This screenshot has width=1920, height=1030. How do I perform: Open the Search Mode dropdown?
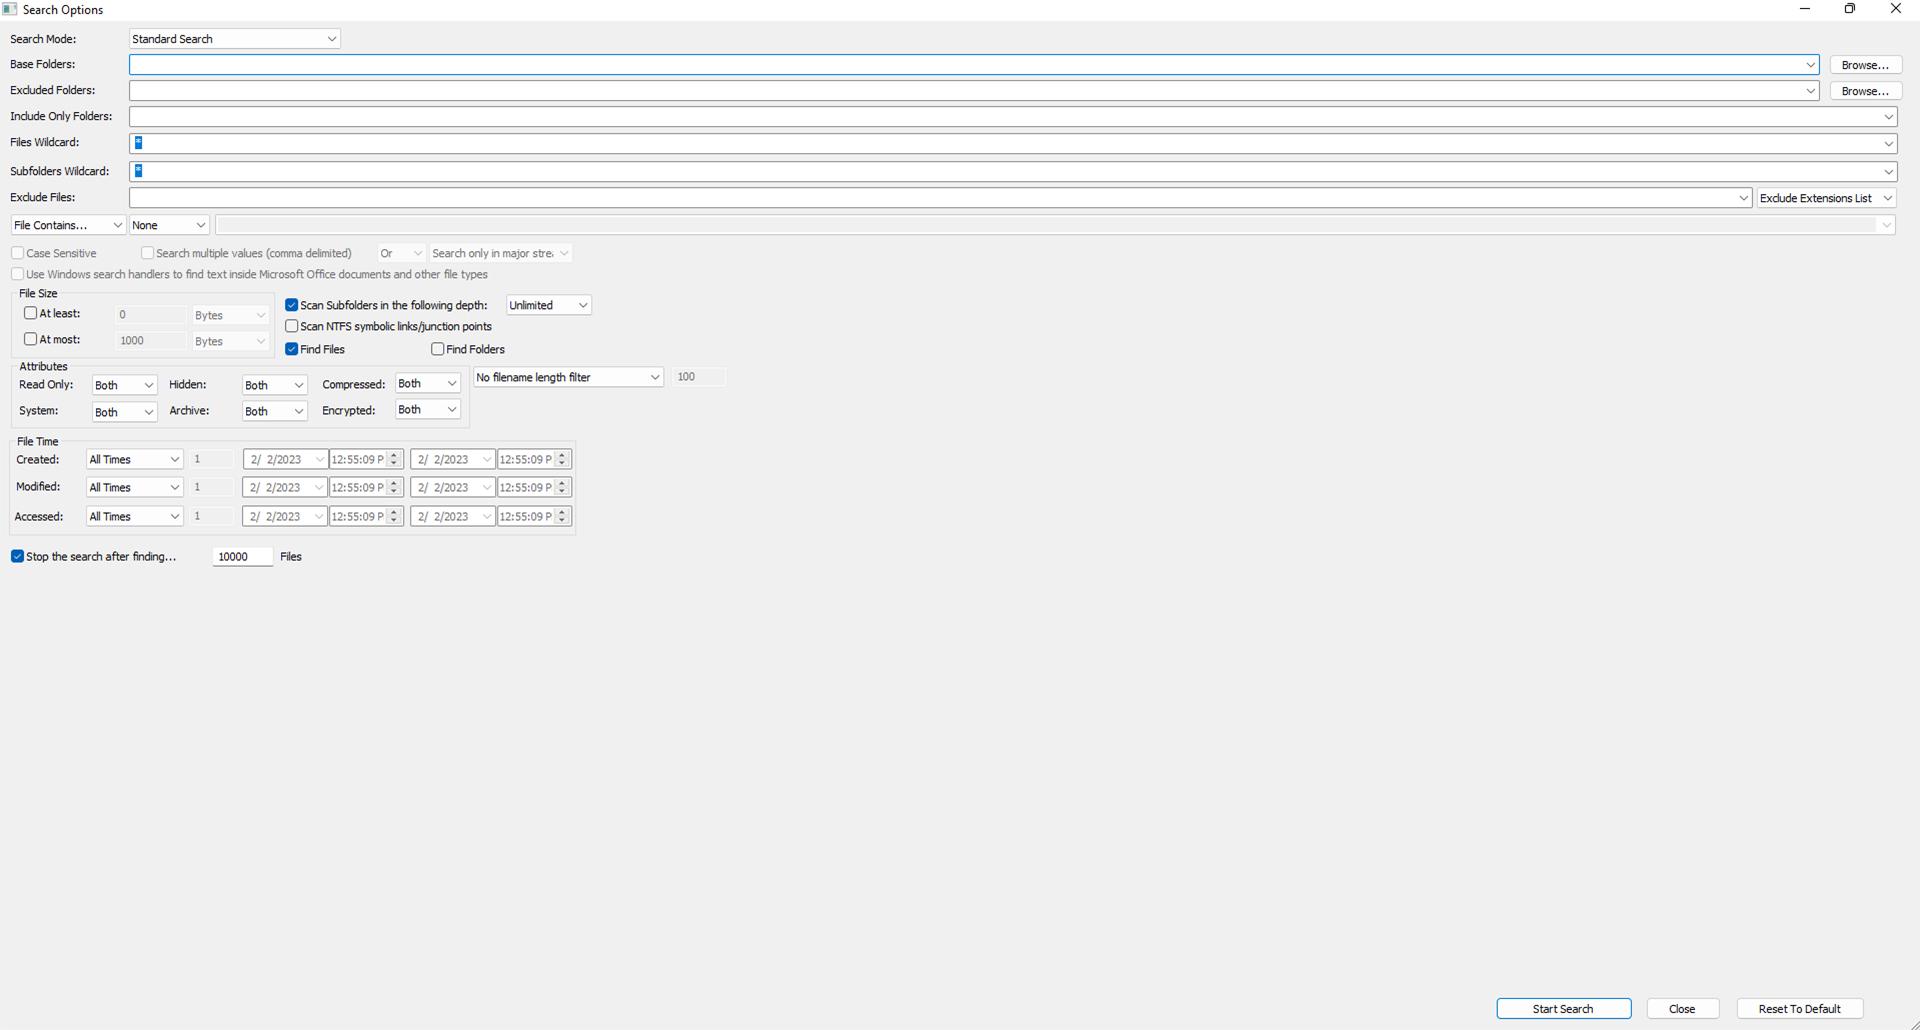(x=235, y=39)
